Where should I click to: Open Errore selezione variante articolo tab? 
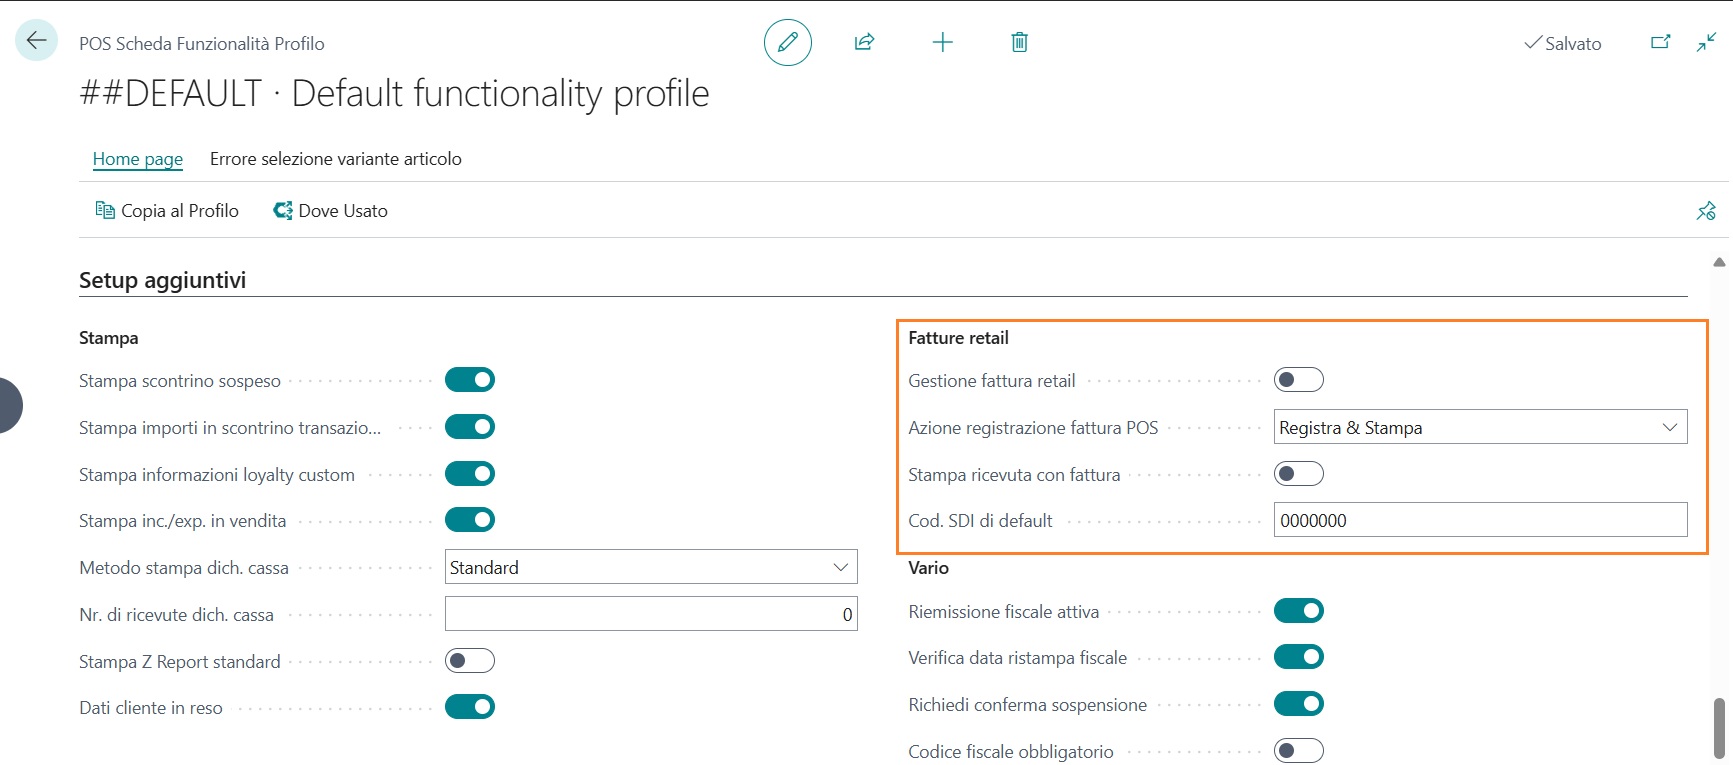(x=335, y=159)
